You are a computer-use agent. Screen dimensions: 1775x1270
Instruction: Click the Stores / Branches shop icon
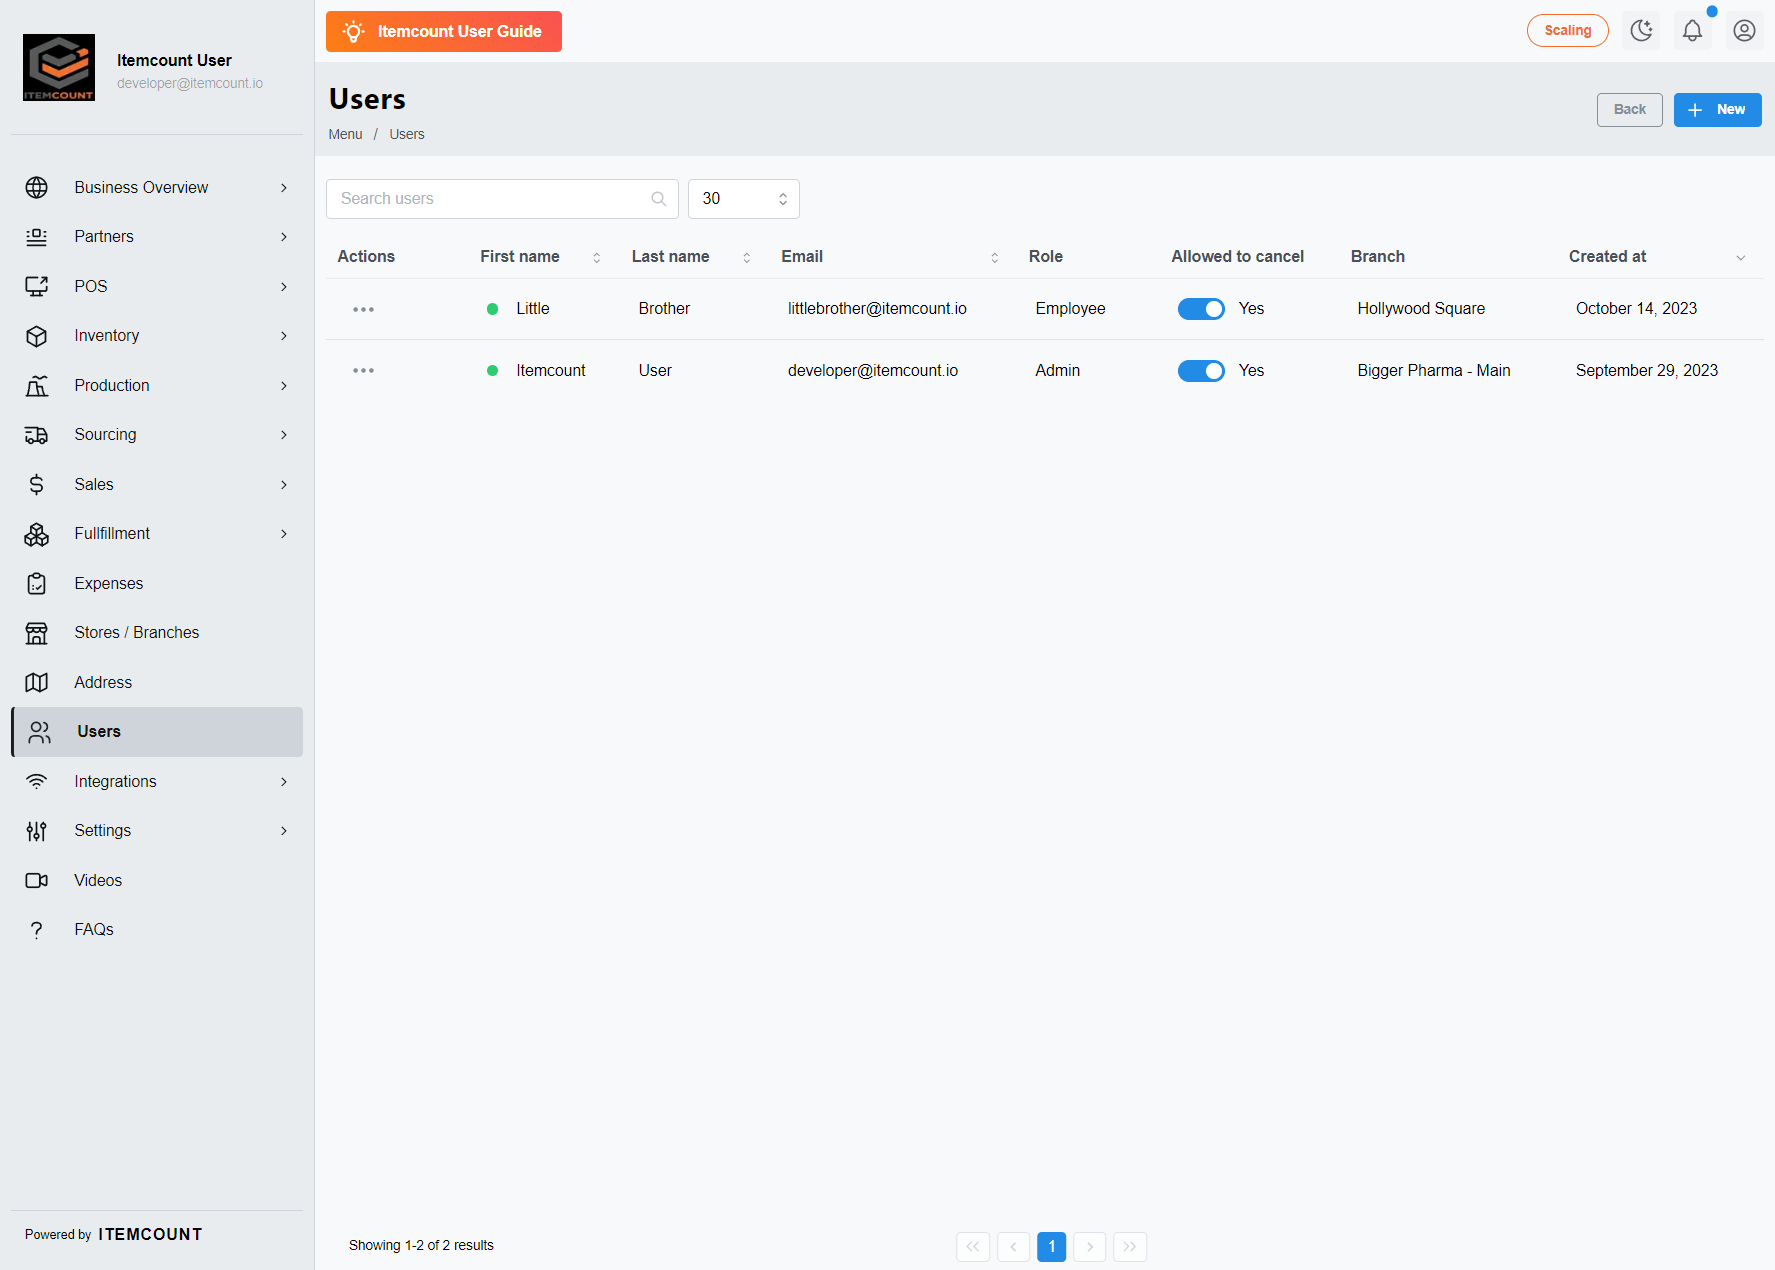click(x=37, y=633)
